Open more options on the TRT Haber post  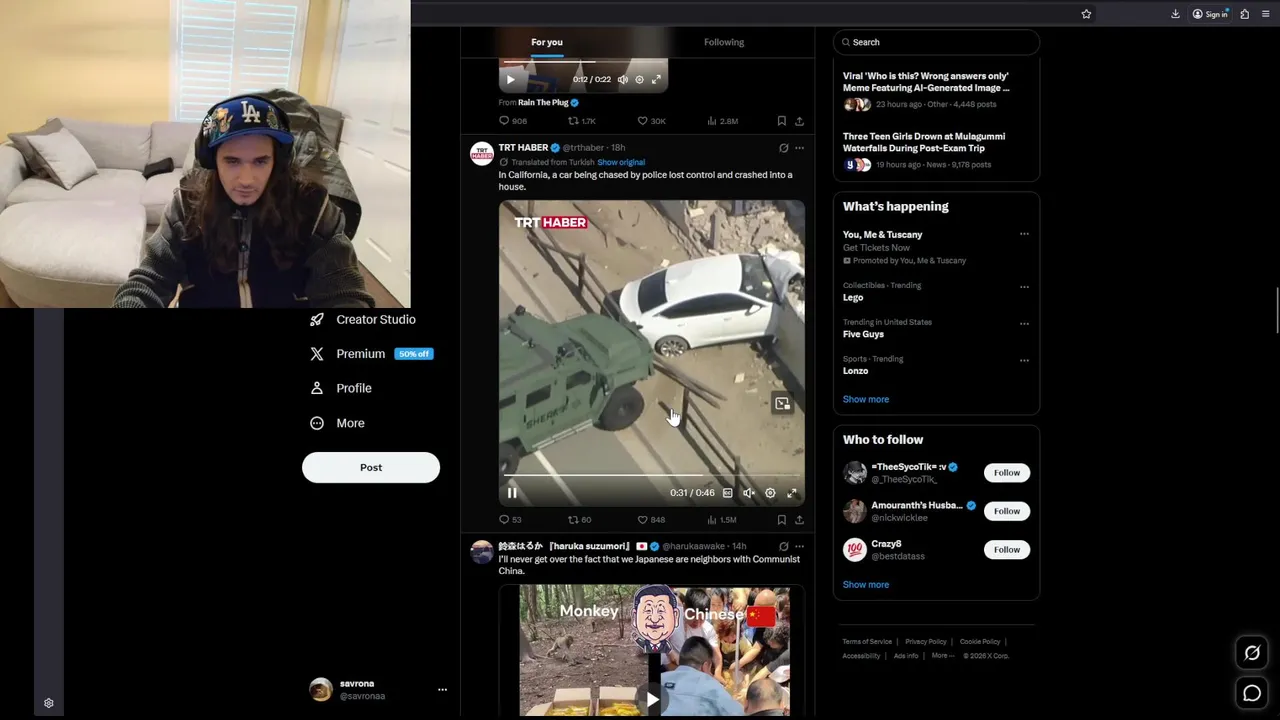pyautogui.click(x=799, y=148)
